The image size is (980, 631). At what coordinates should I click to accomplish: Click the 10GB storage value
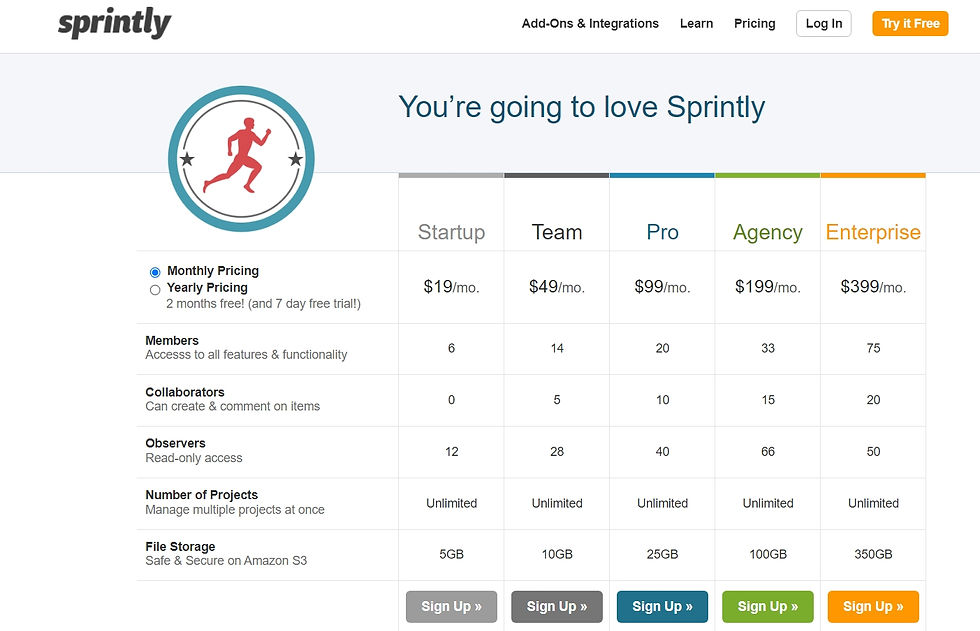coord(557,554)
